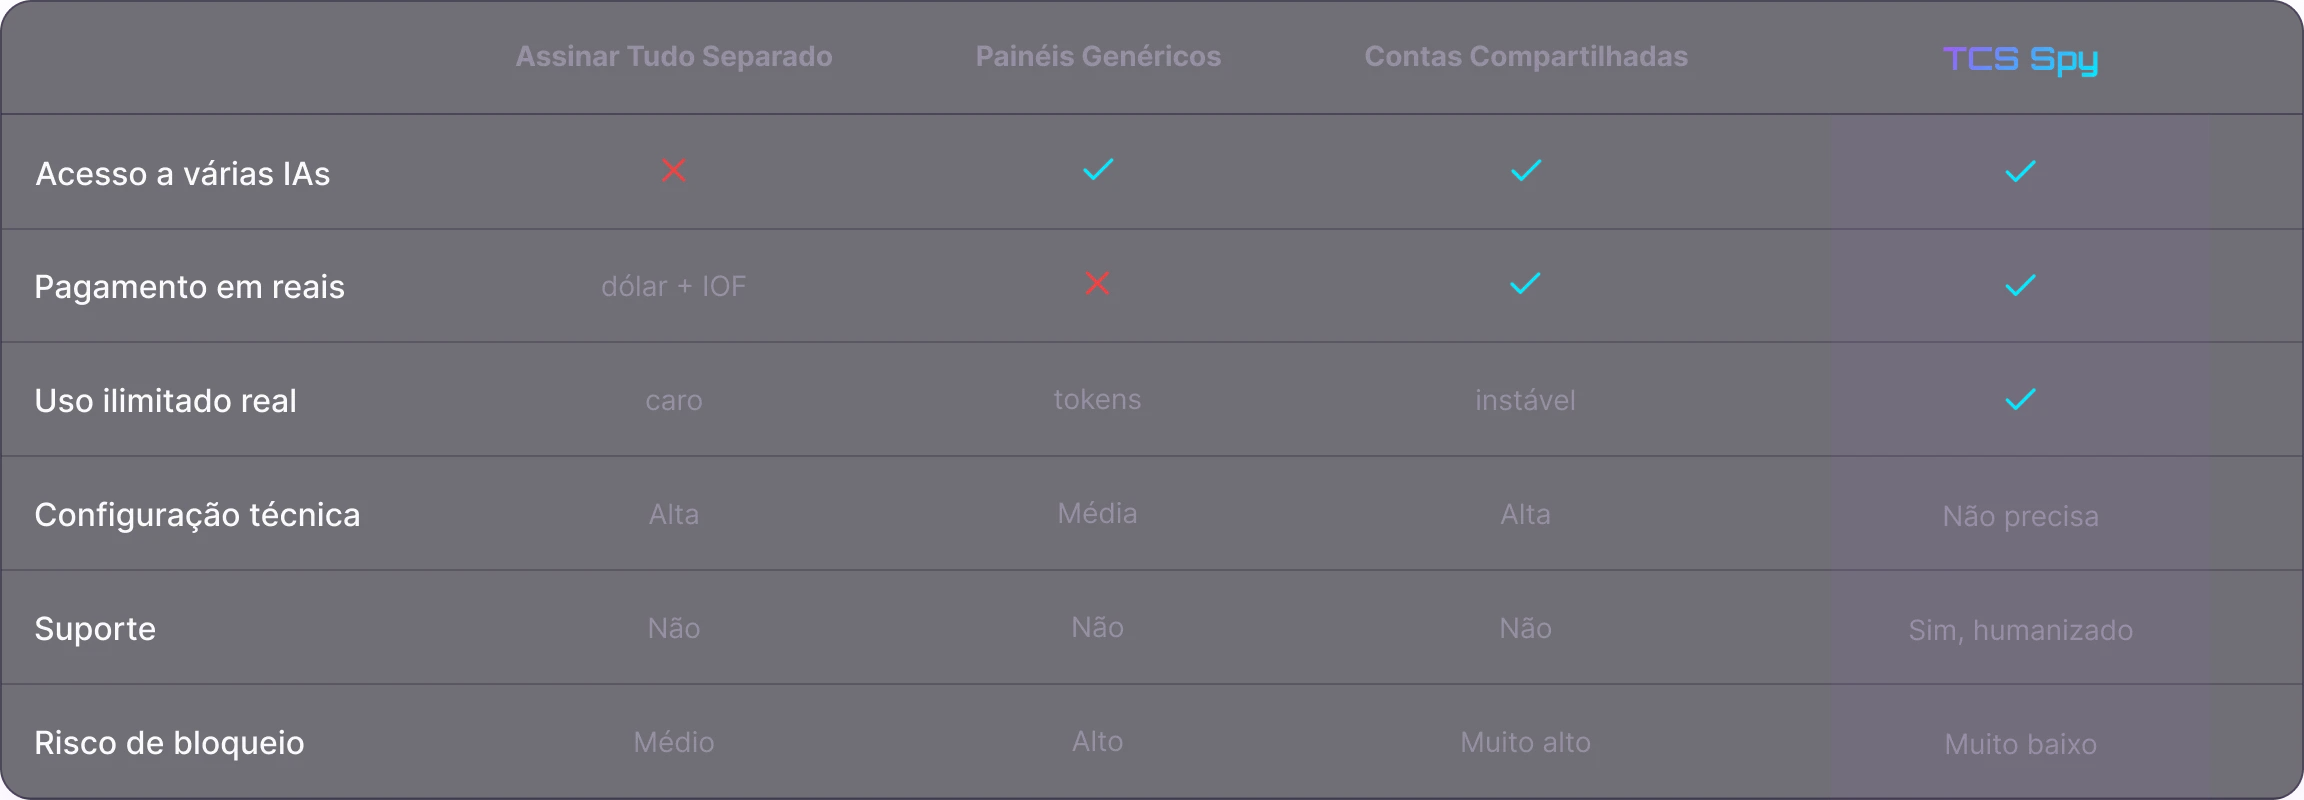Viewport: 2304px width, 800px height.
Task: Click Painéis Genéricos checkmark for Acesso a várias IAs
Action: [x=1098, y=170]
